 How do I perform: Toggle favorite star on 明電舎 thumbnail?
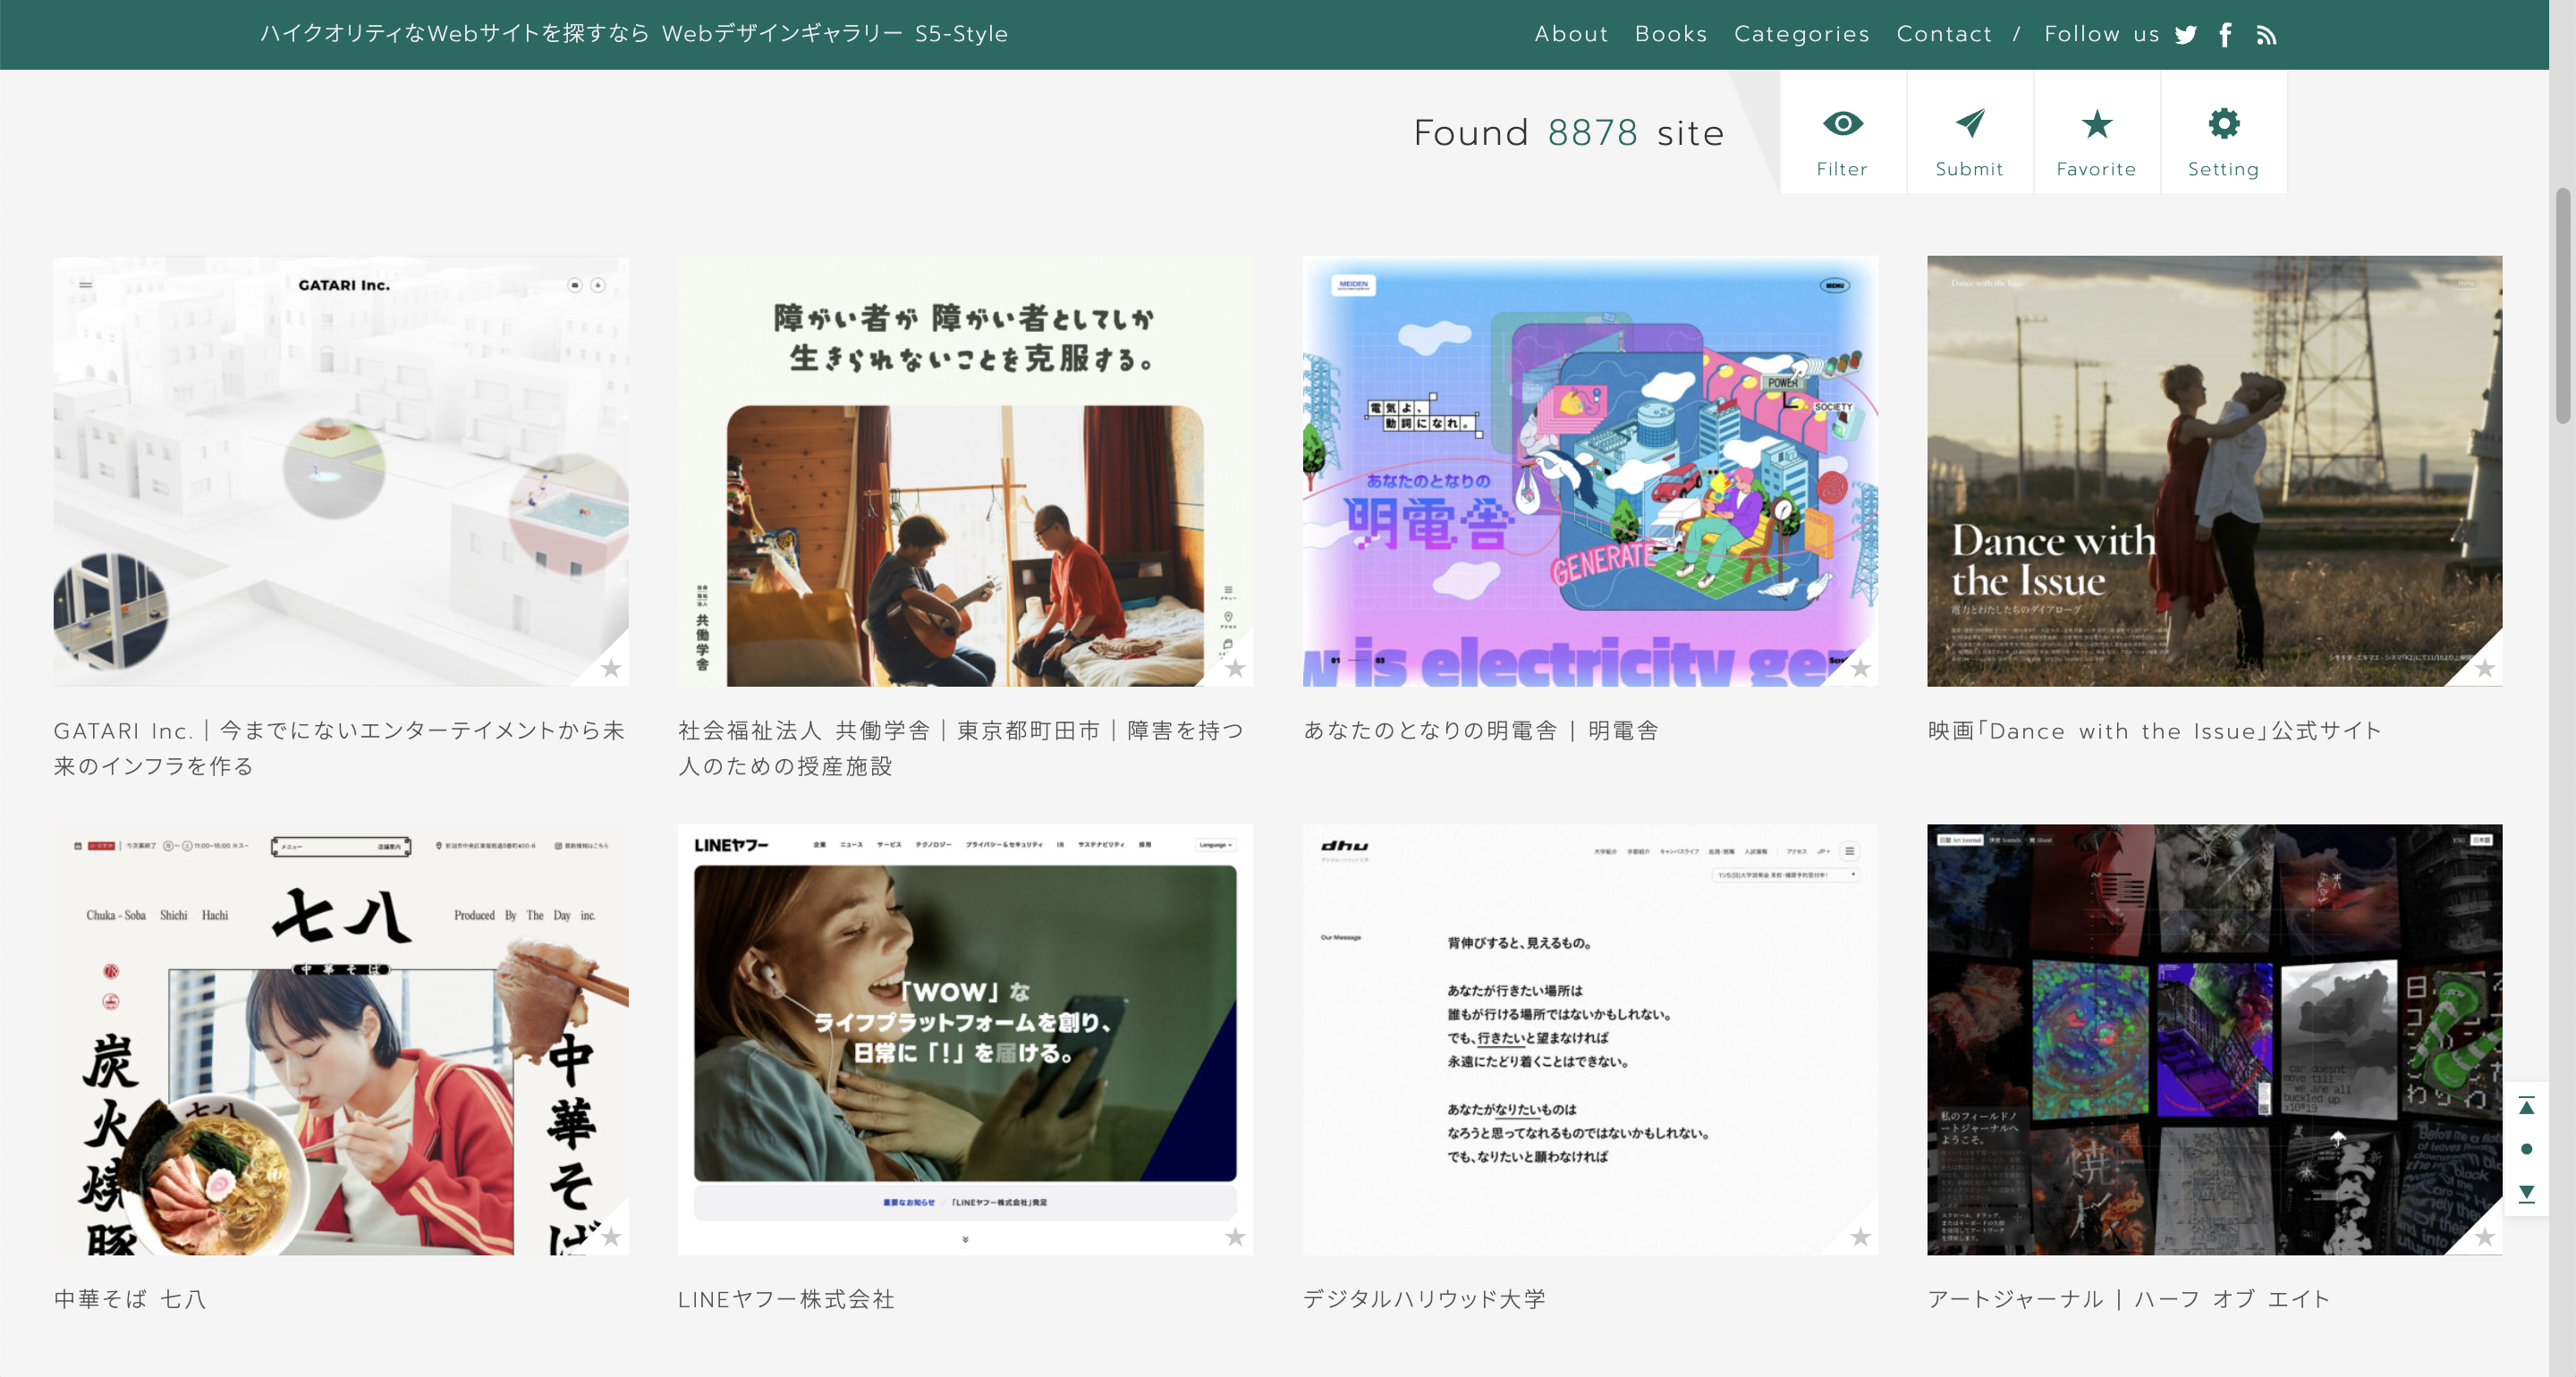click(1860, 668)
